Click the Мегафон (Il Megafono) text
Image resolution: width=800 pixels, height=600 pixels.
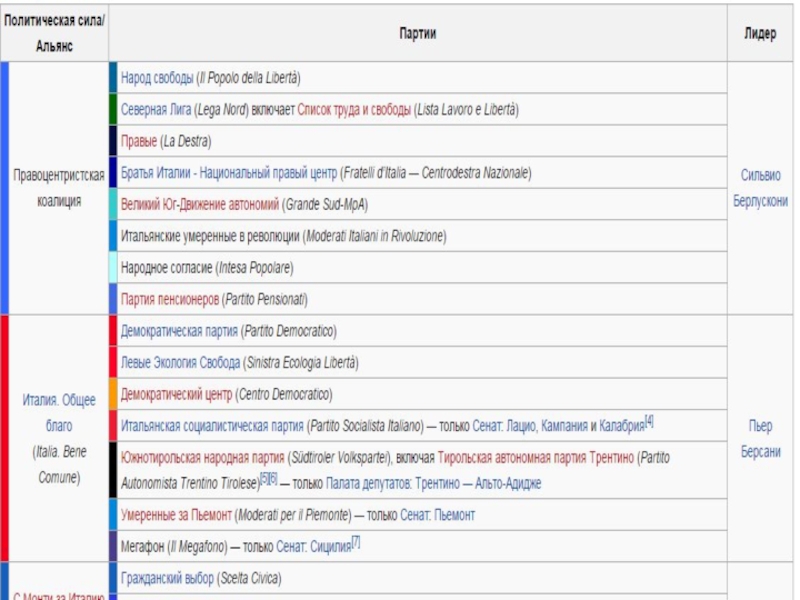[173, 546]
